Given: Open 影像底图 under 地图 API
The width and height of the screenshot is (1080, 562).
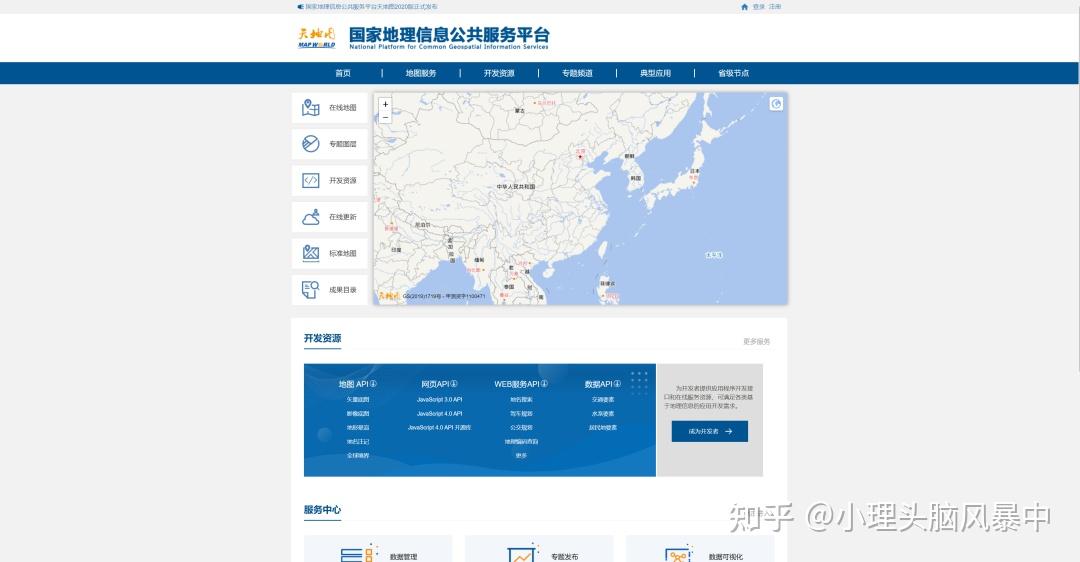Looking at the screenshot, I should (x=358, y=414).
